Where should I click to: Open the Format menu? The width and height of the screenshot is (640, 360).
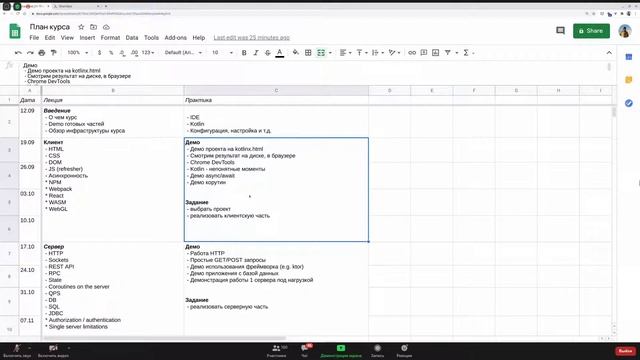pyautogui.click(x=110, y=38)
